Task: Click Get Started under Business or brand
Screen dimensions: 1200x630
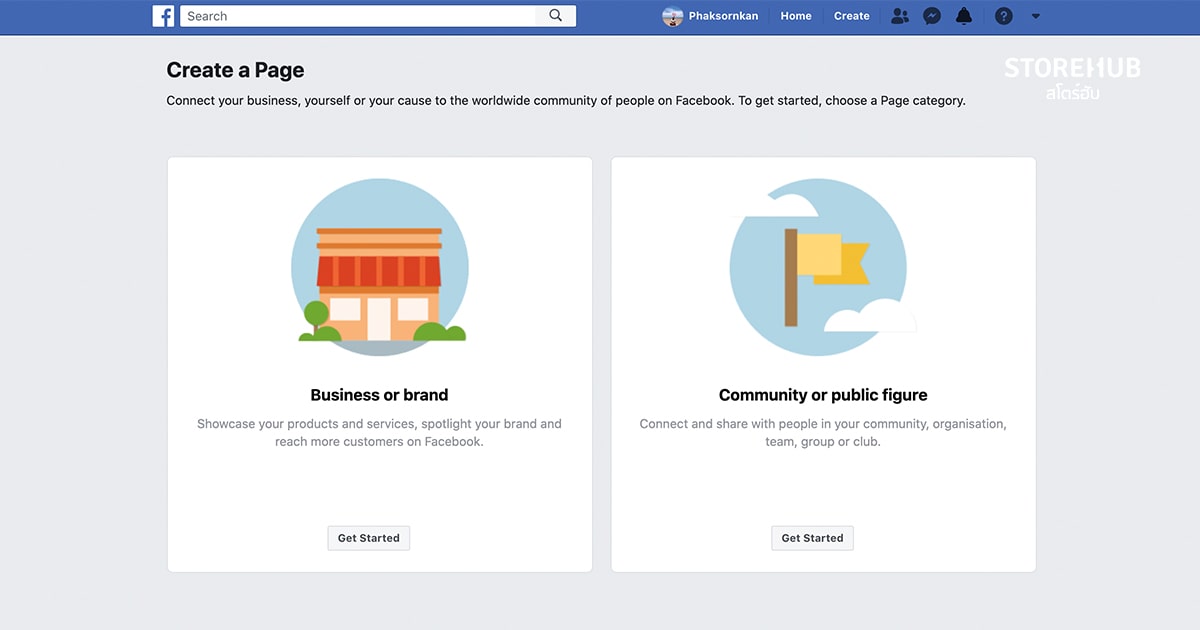Action: 368,537
